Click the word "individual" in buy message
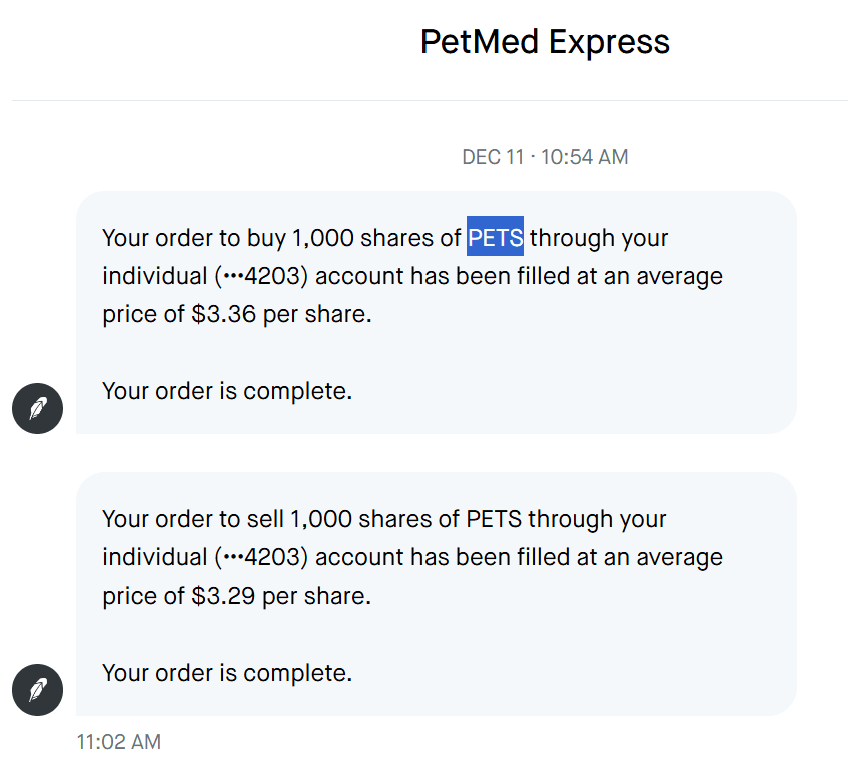848x760 pixels. point(153,276)
